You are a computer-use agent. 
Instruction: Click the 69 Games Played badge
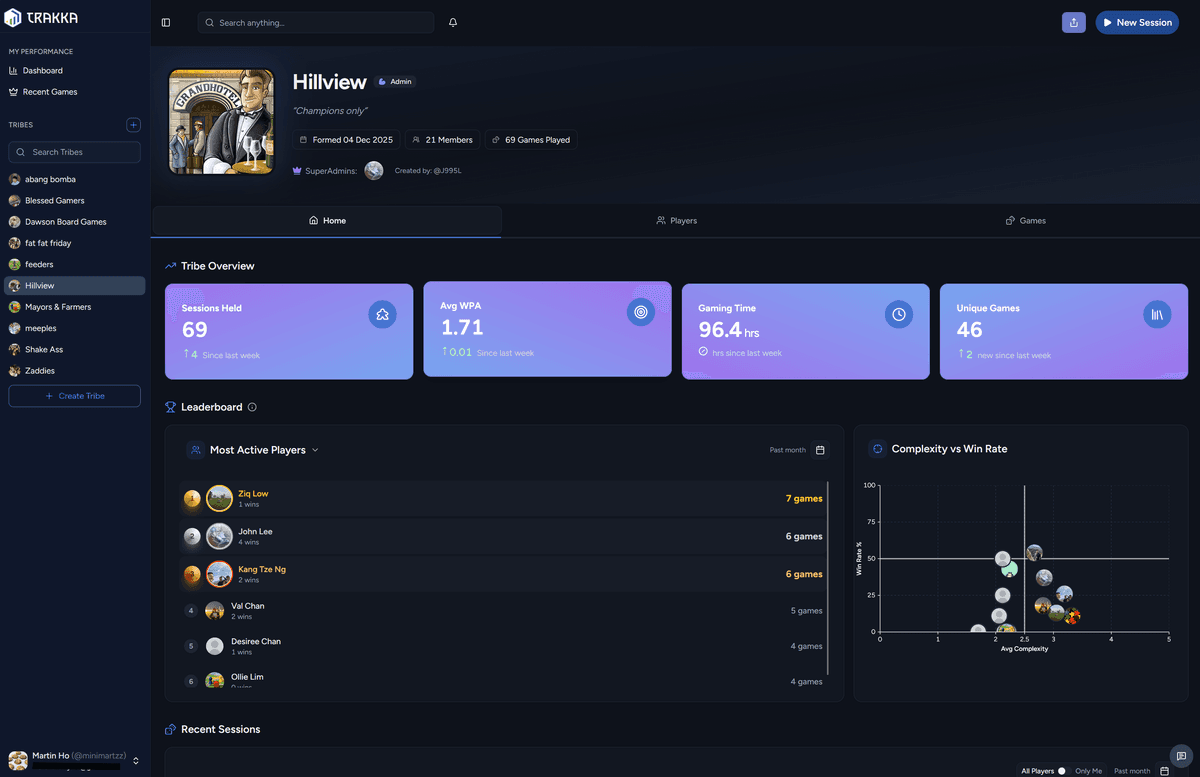[531, 140]
